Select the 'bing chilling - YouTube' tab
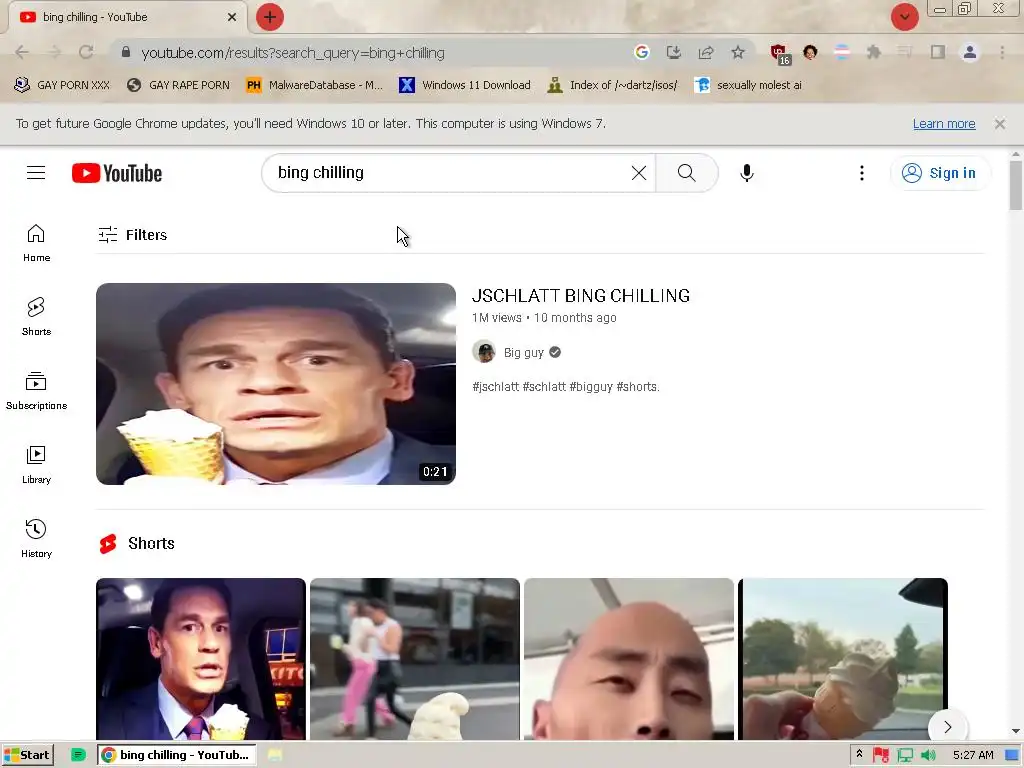 (x=127, y=18)
